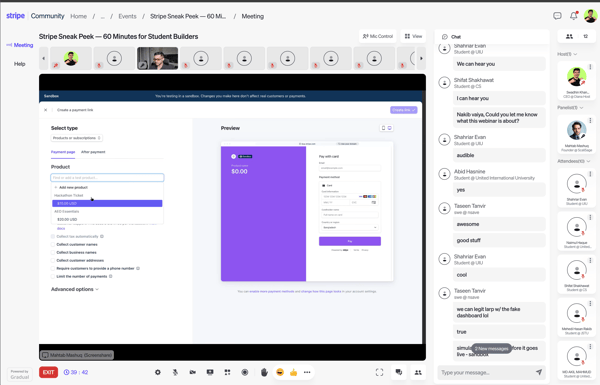The width and height of the screenshot is (600, 385).
Task: Expand Advanced options
Action: [x=75, y=289]
